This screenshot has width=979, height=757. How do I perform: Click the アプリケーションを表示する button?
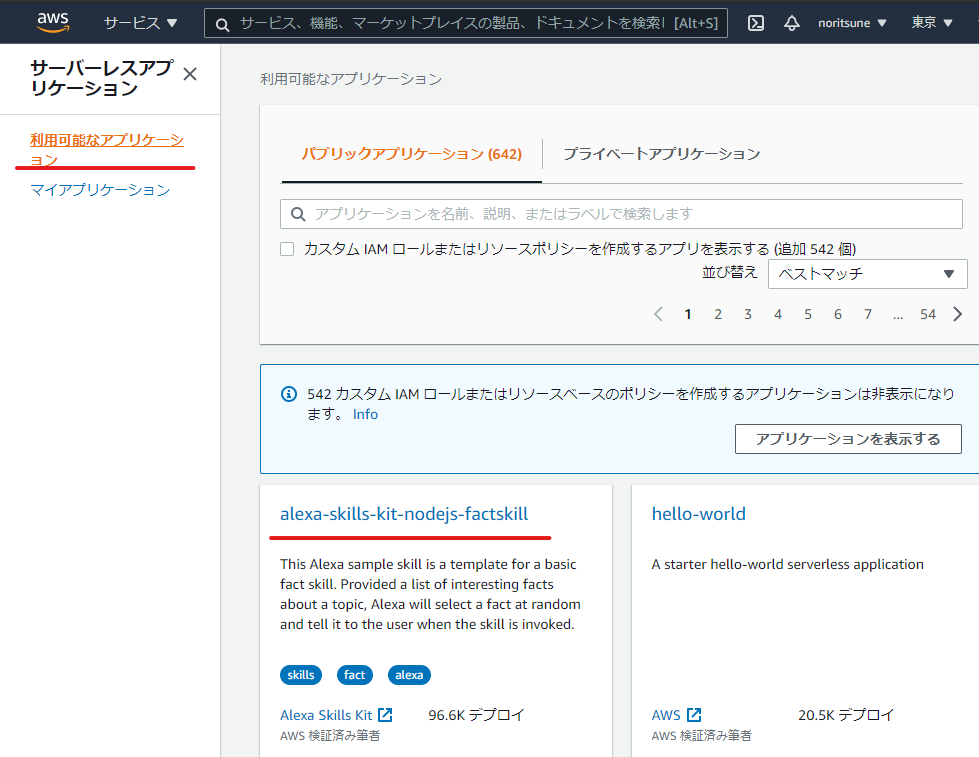848,439
